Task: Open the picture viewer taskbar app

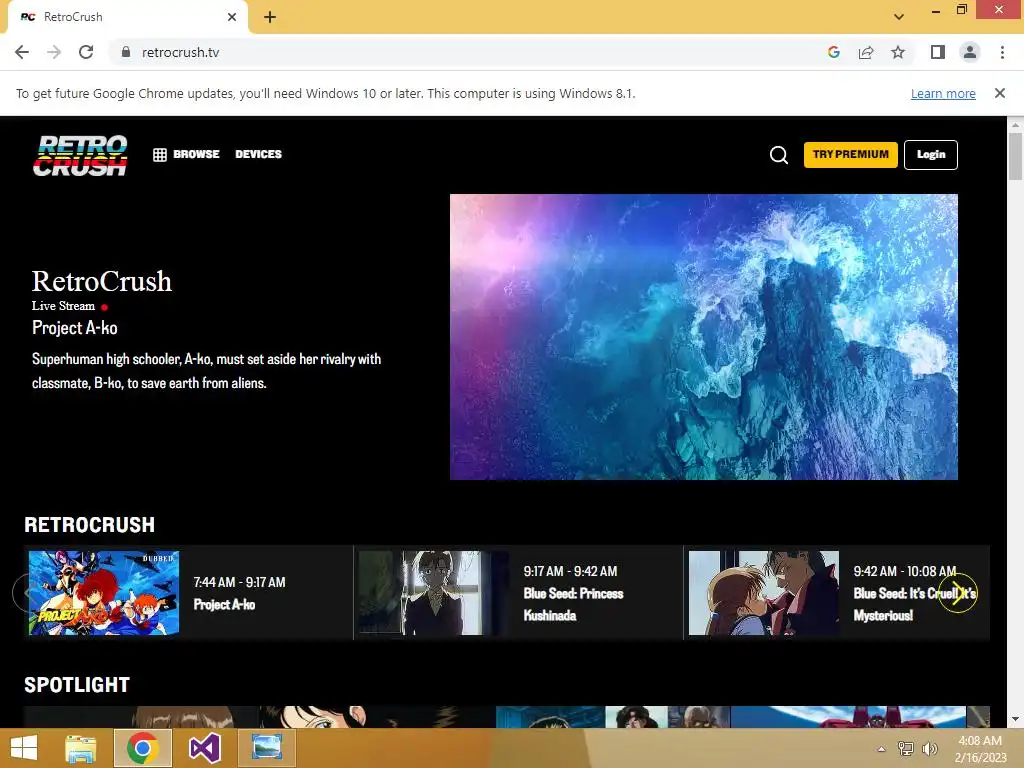Action: coord(266,748)
